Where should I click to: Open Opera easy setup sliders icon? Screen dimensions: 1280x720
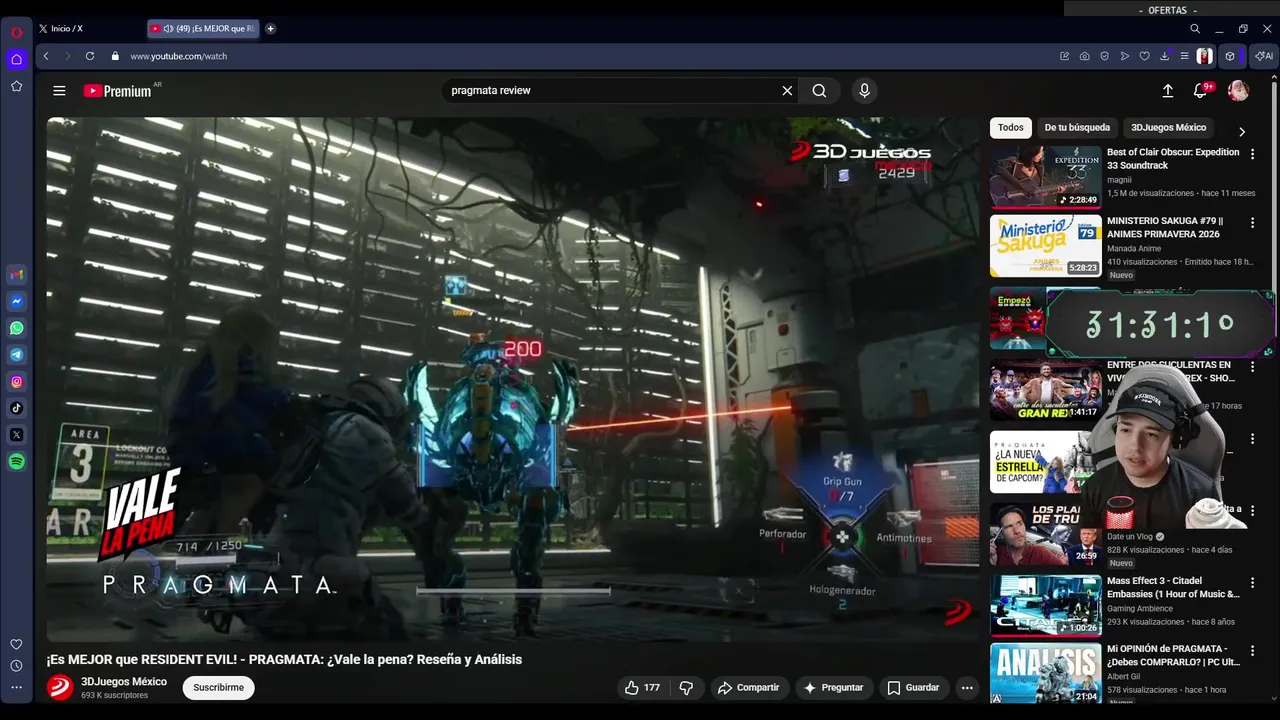click(x=1184, y=56)
